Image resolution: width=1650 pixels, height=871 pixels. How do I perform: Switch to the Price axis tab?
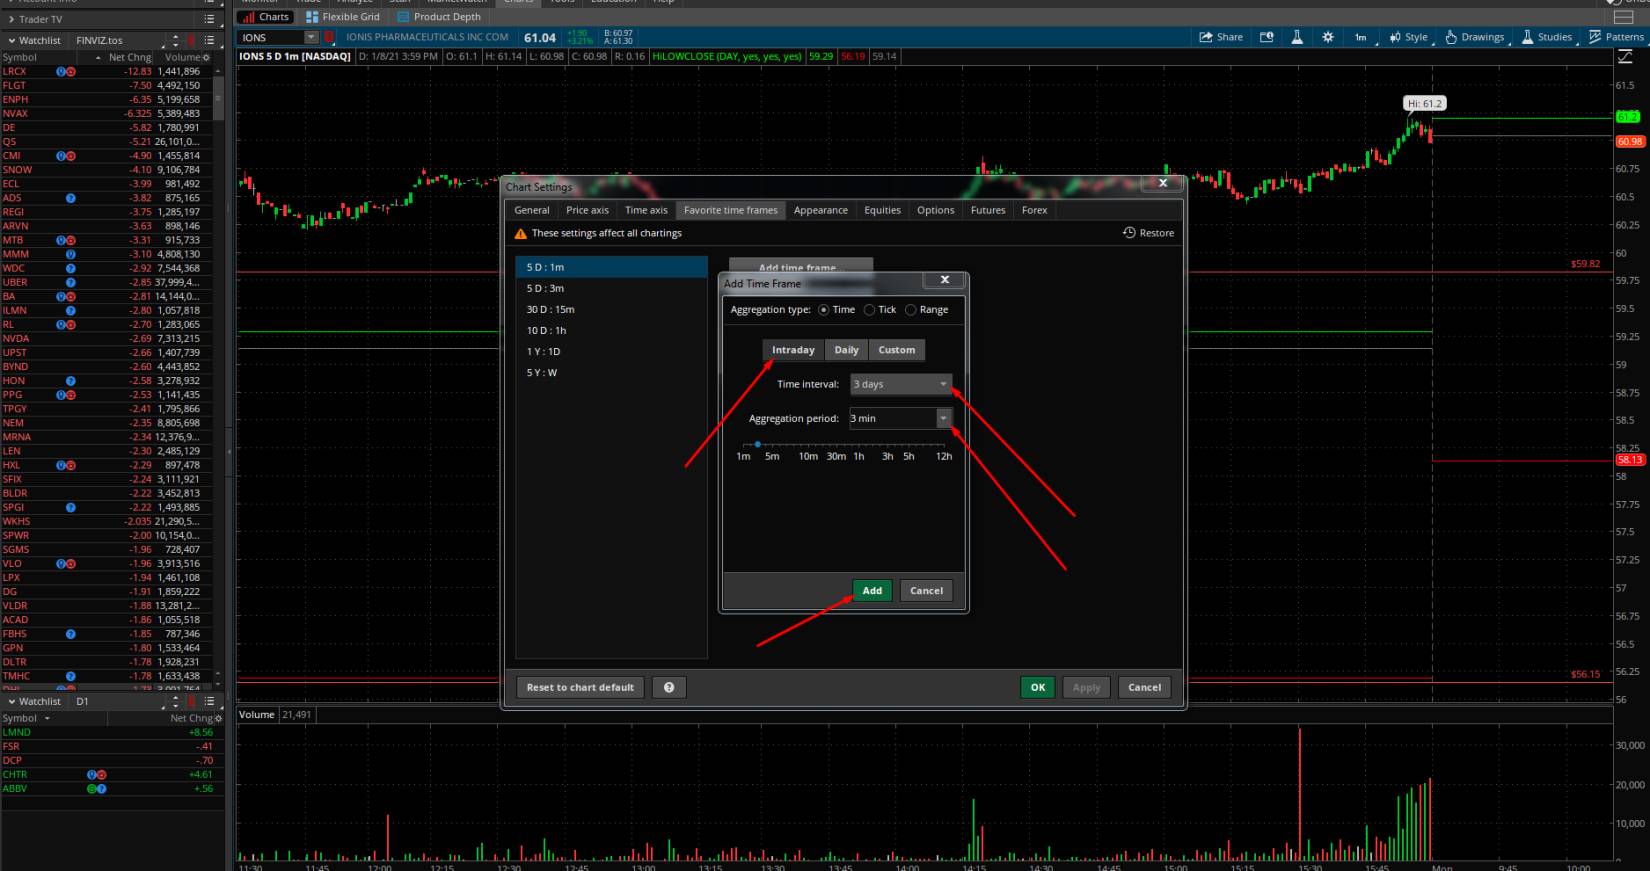[587, 210]
